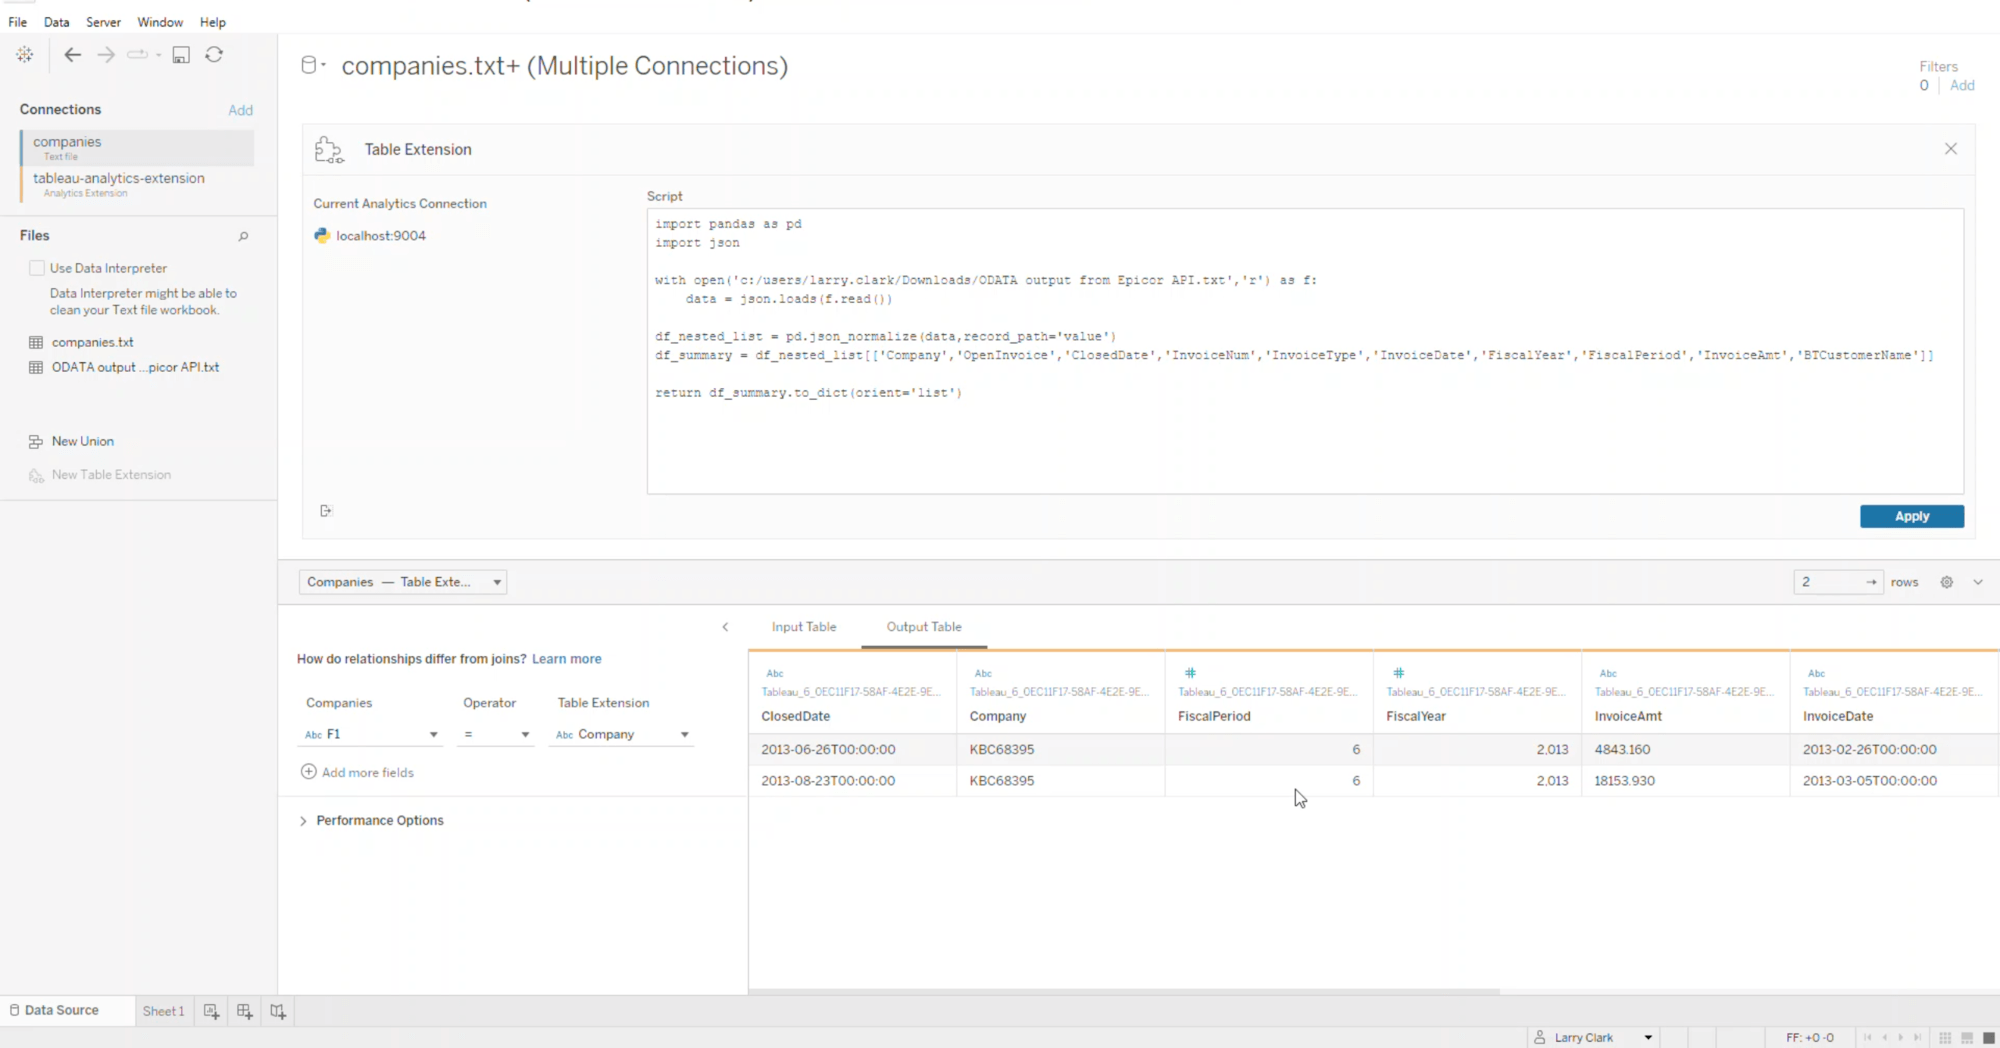The height and width of the screenshot is (1048, 2000).
Task: Create a New Dashboard from the bottom bar
Action: click(x=244, y=1011)
